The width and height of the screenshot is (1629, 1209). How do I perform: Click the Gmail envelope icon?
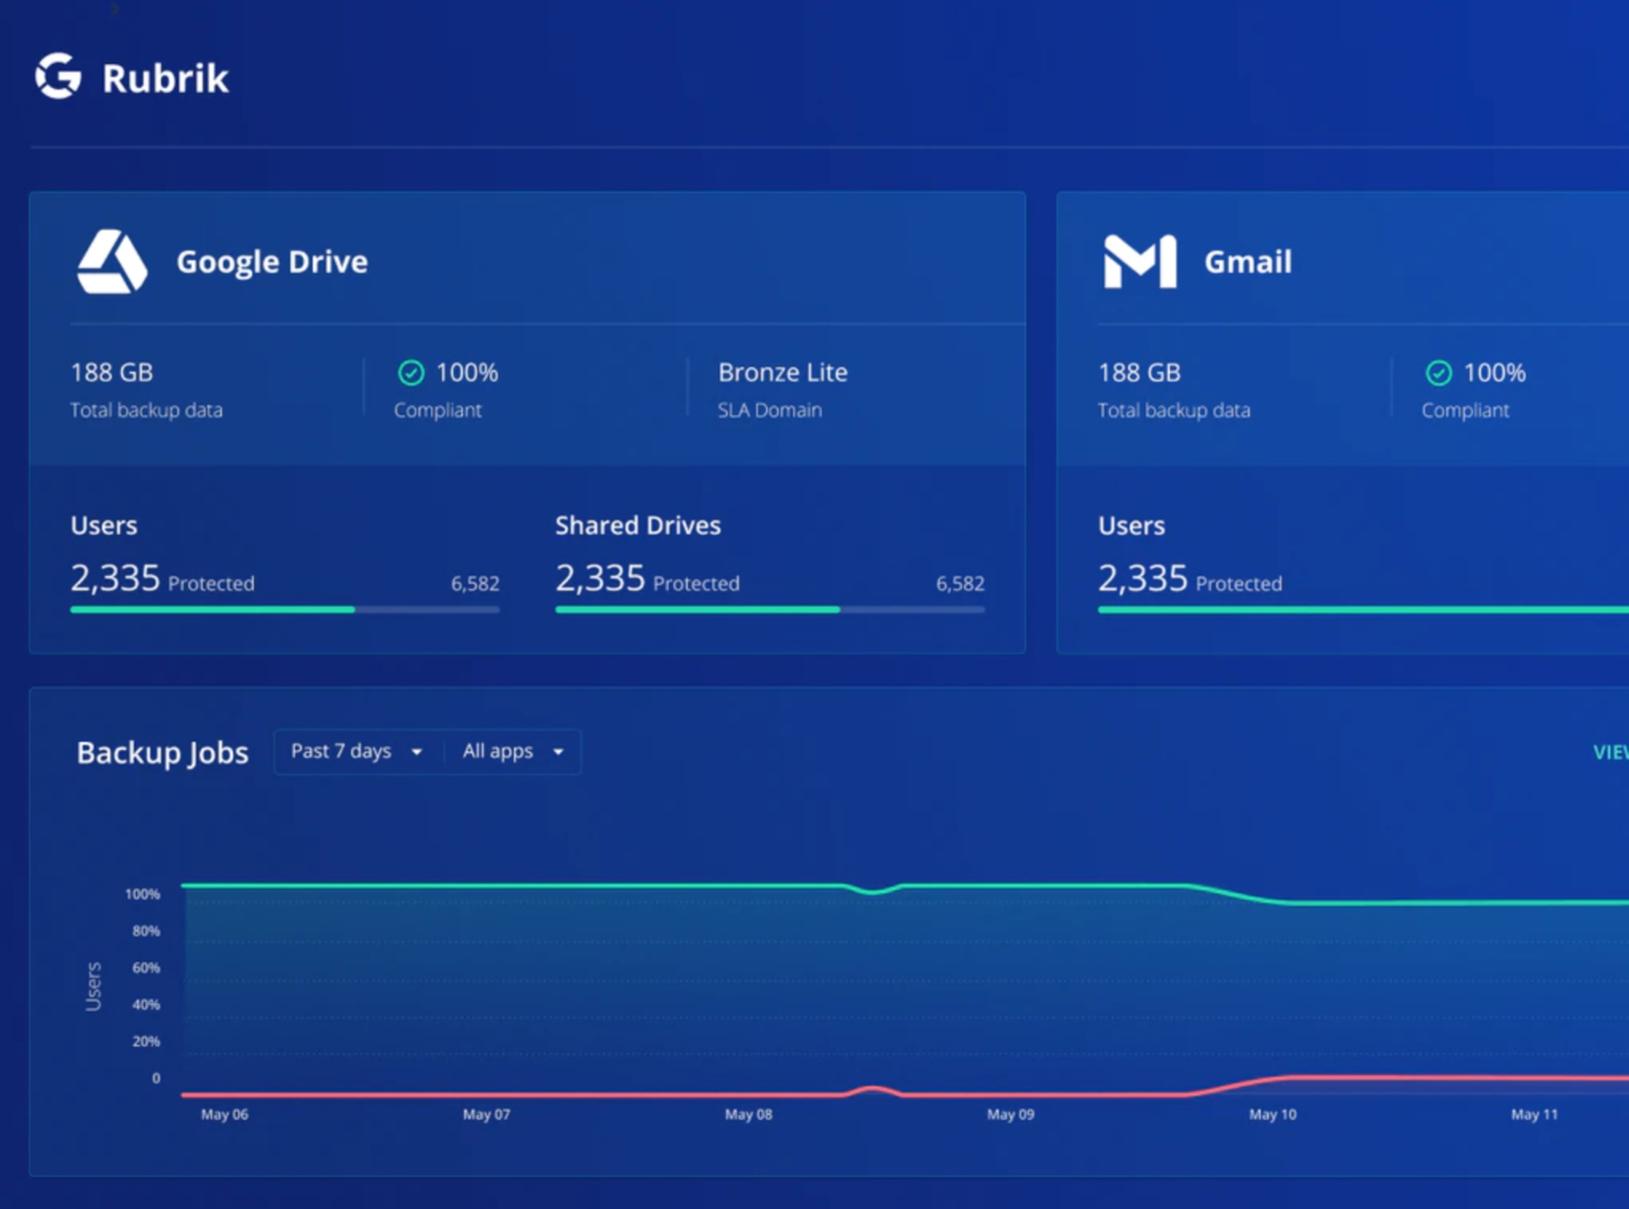[1139, 262]
